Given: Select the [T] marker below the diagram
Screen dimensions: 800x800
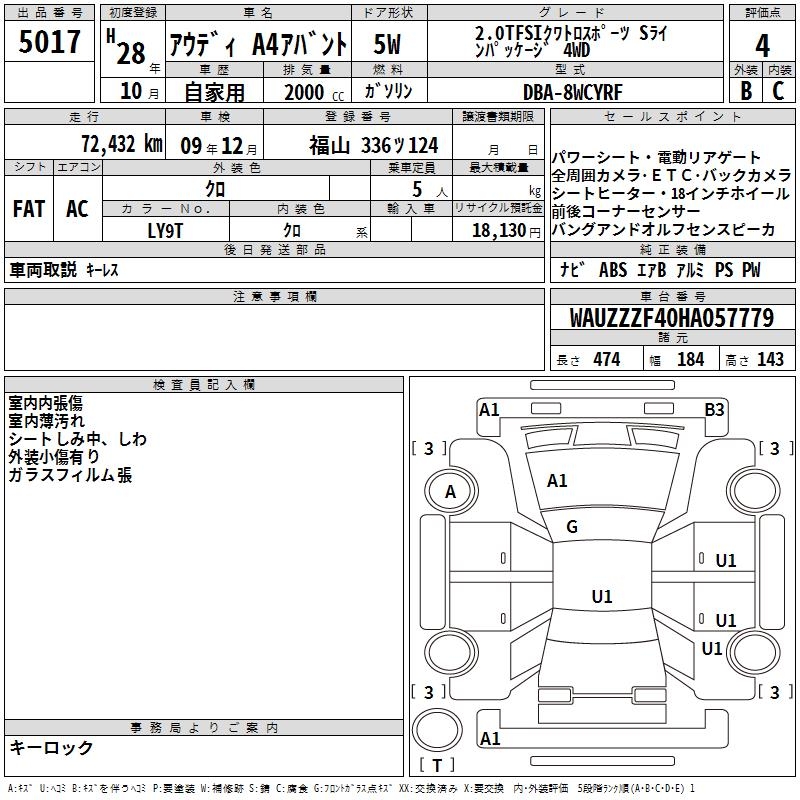Looking at the screenshot, I should (436, 766).
